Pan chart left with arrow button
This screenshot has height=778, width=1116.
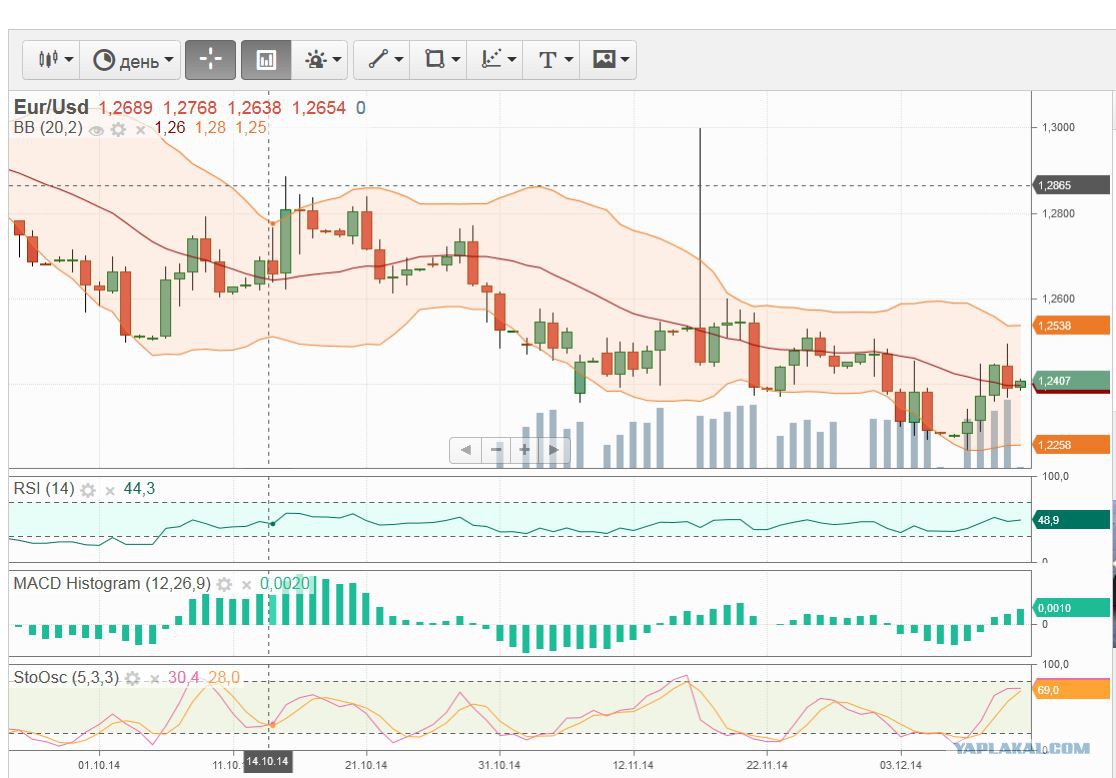click(x=465, y=450)
